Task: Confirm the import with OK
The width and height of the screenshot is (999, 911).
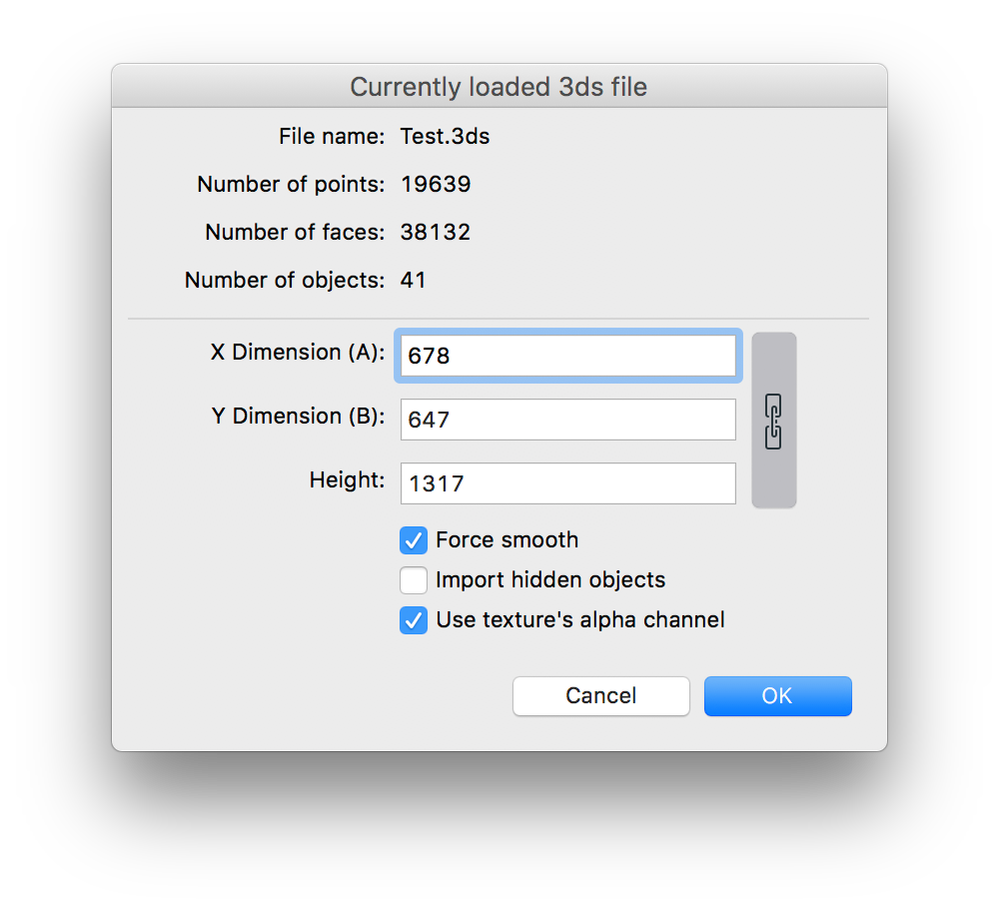Action: [x=777, y=696]
